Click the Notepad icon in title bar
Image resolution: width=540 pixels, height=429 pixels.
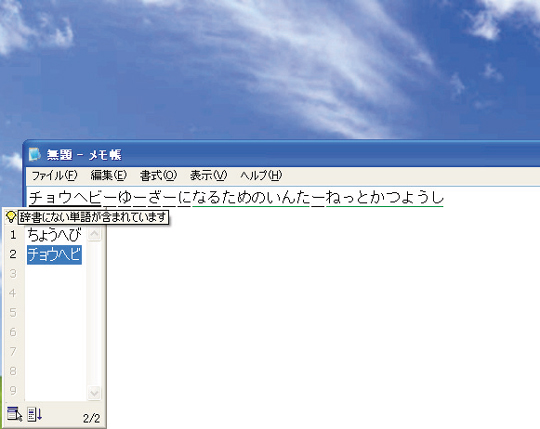pos(34,154)
